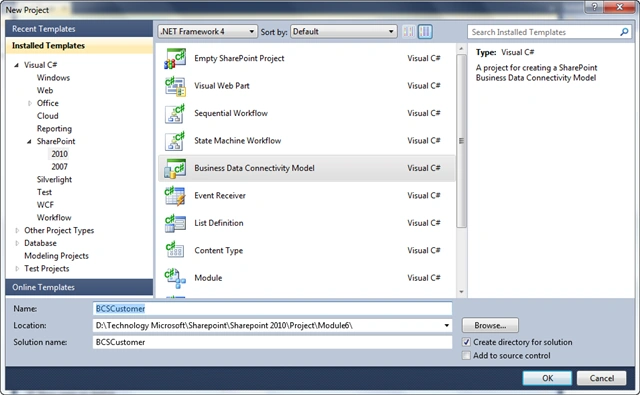The width and height of the screenshot is (640, 395).
Task: Select Cloud in the templates tree
Action: click(x=47, y=116)
